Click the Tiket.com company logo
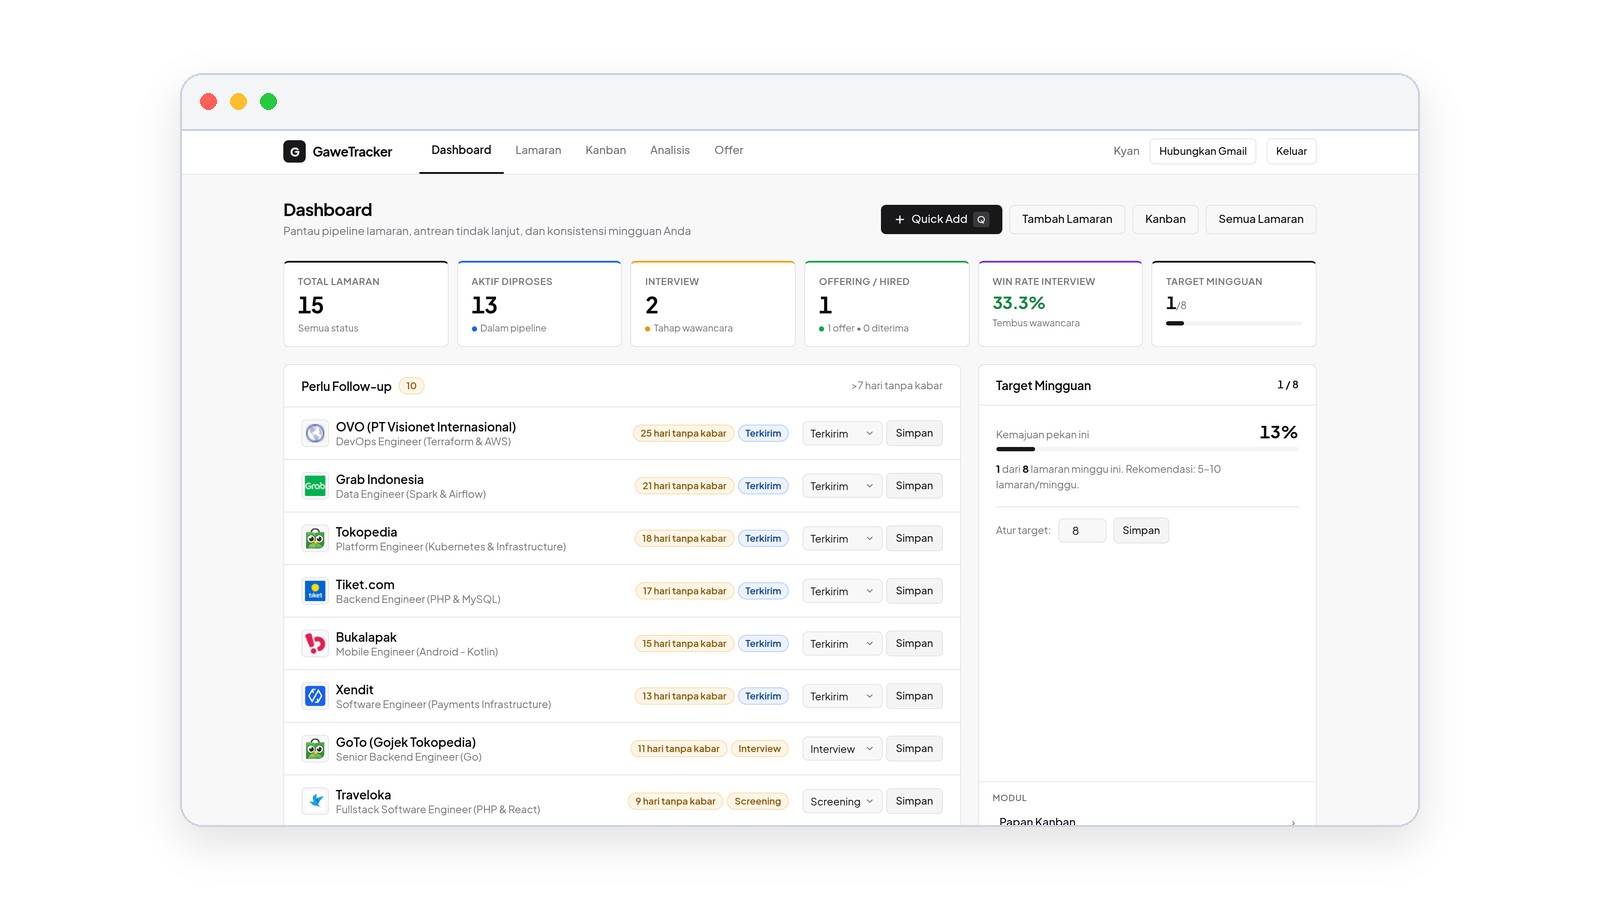Image resolution: width=1600 pixels, height=900 pixels. pyautogui.click(x=315, y=591)
